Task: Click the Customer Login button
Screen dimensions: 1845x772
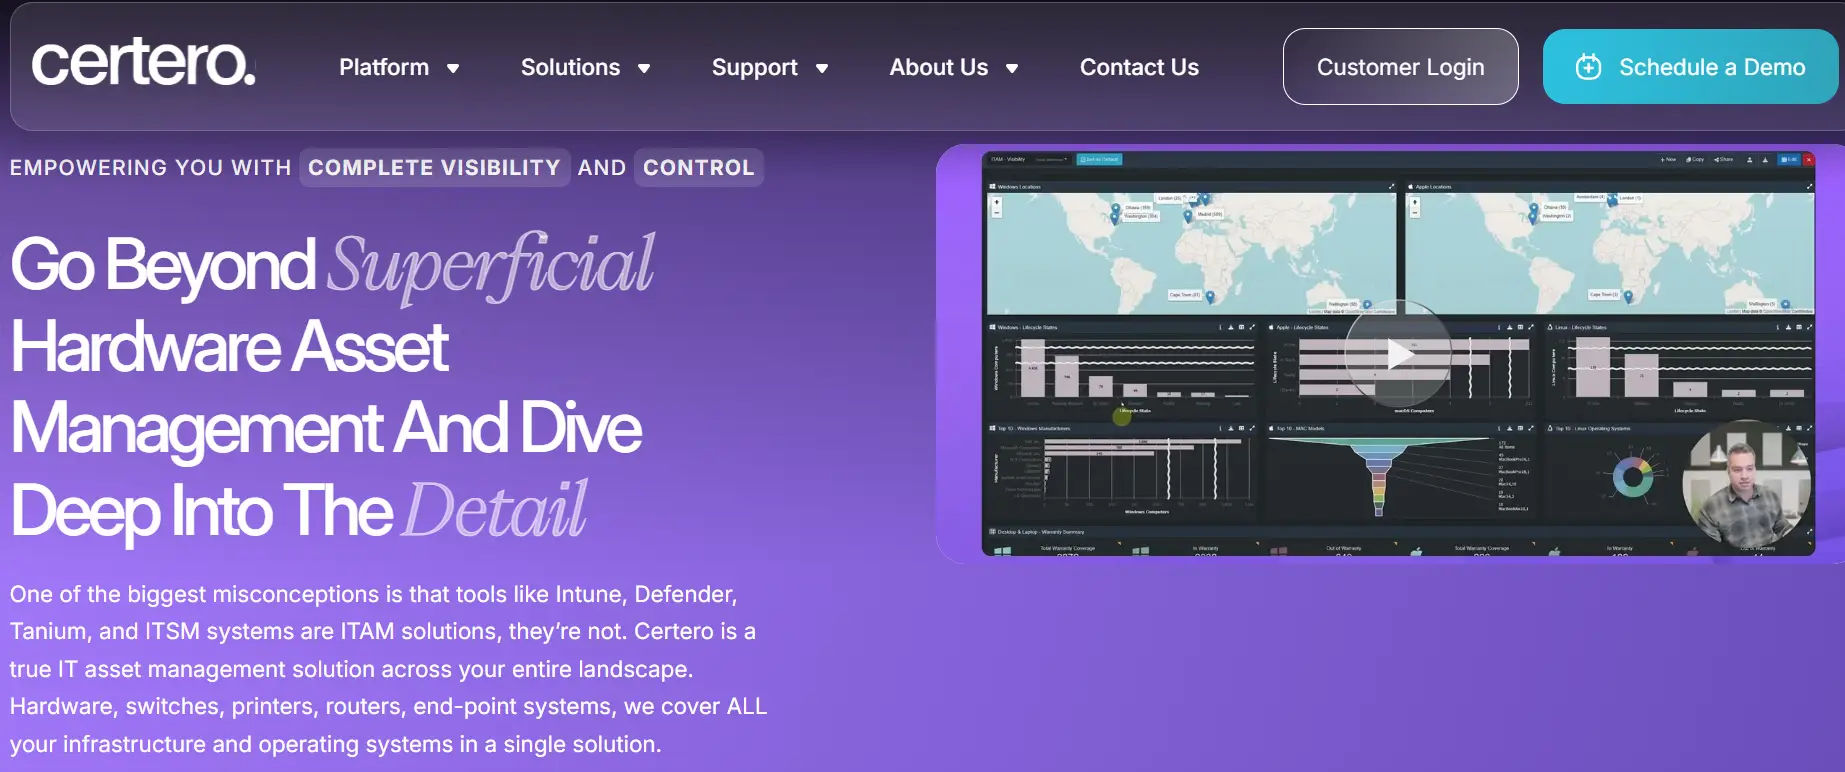Action: pyautogui.click(x=1400, y=67)
